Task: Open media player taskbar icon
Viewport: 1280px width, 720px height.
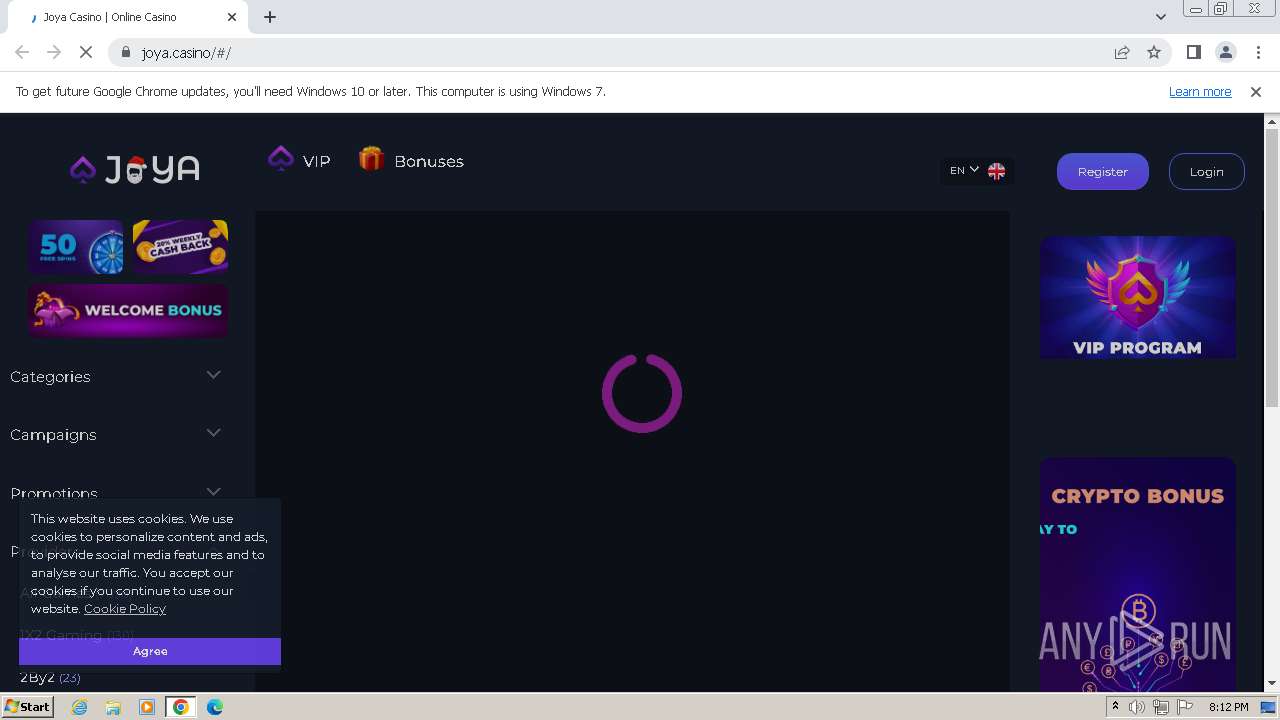Action: 147,707
